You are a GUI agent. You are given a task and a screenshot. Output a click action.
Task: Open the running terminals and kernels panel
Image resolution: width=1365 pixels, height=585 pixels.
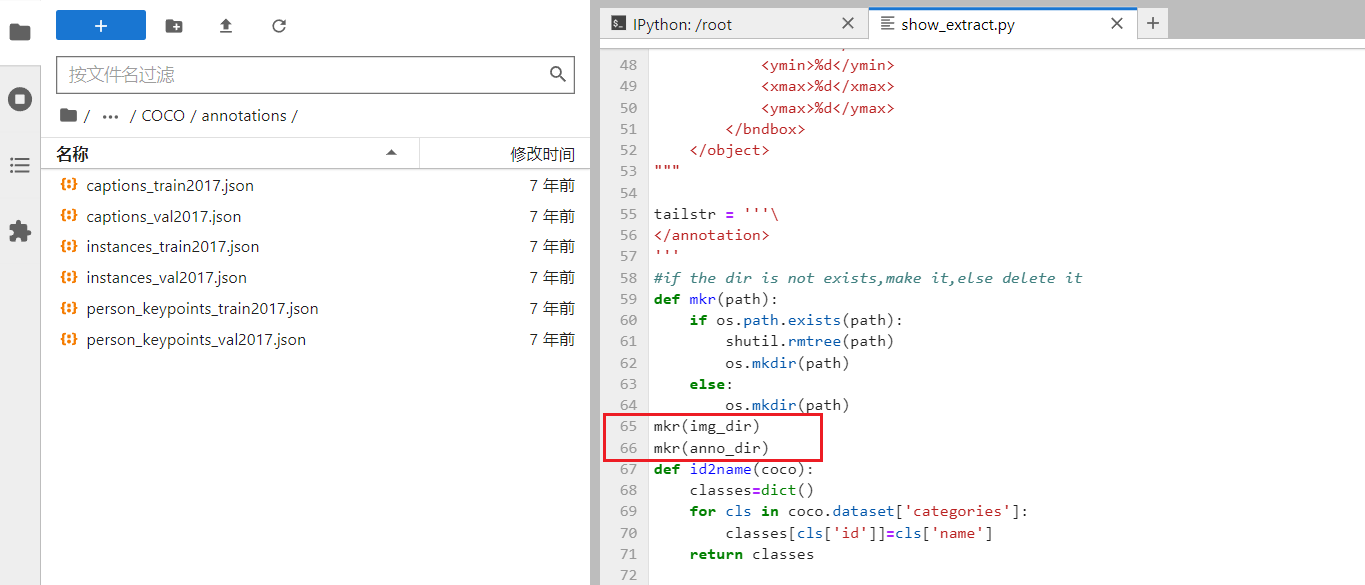pos(20,98)
